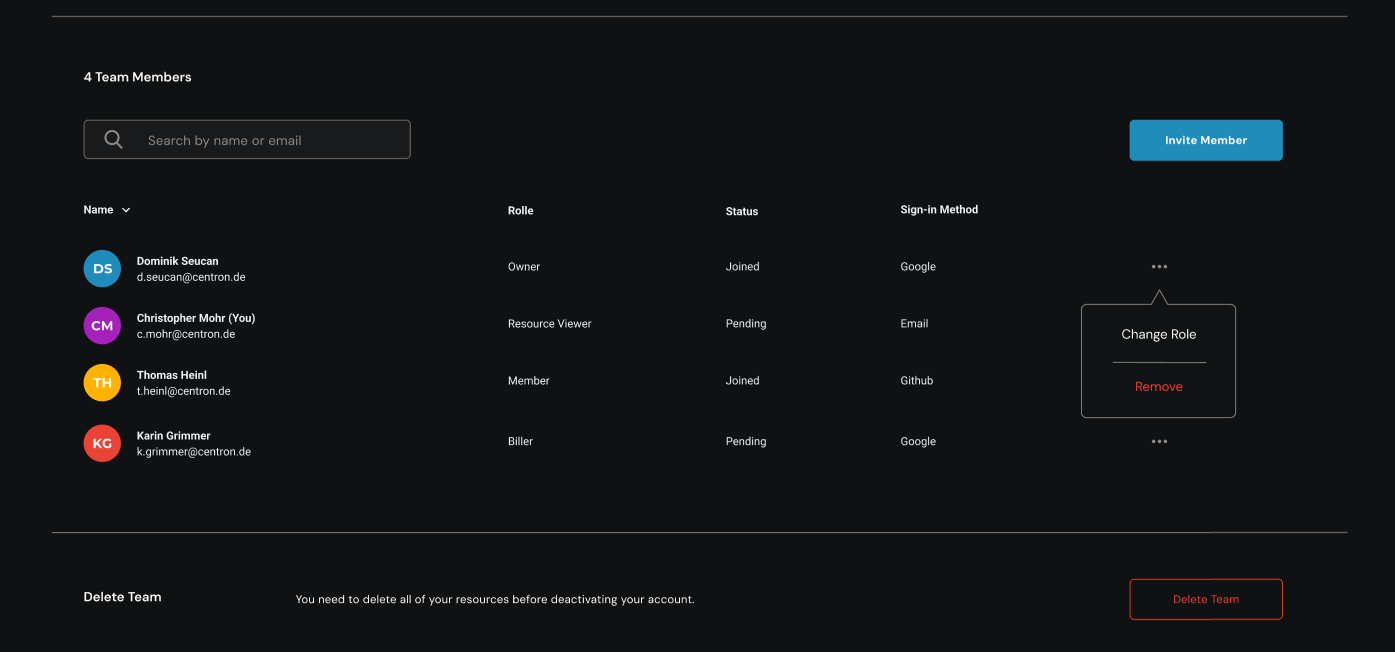
Task: Click the Rolle column header
Action: (520, 211)
